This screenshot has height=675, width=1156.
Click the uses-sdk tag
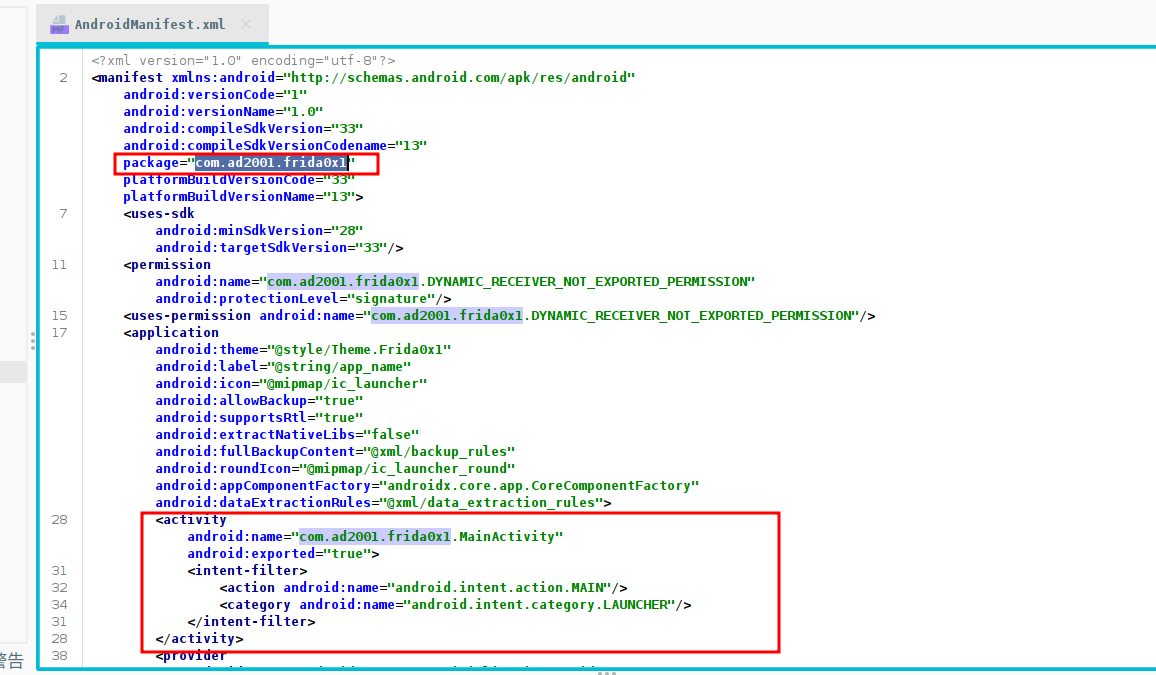(x=159, y=213)
